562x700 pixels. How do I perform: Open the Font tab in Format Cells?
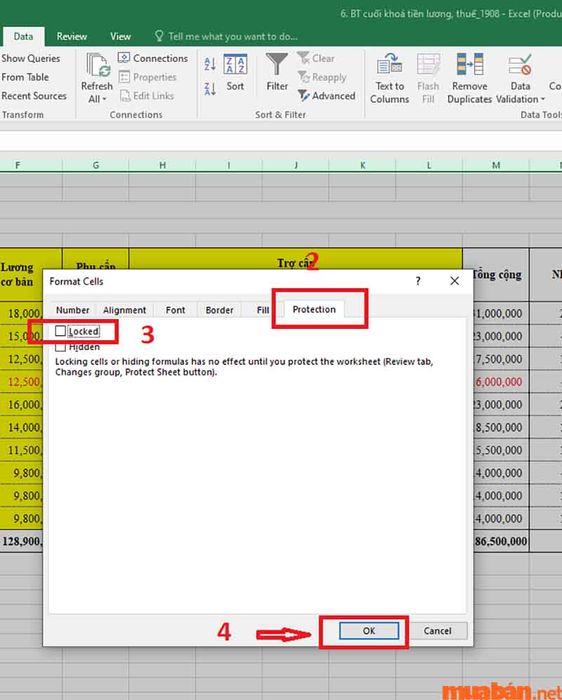tap(175, 310)
